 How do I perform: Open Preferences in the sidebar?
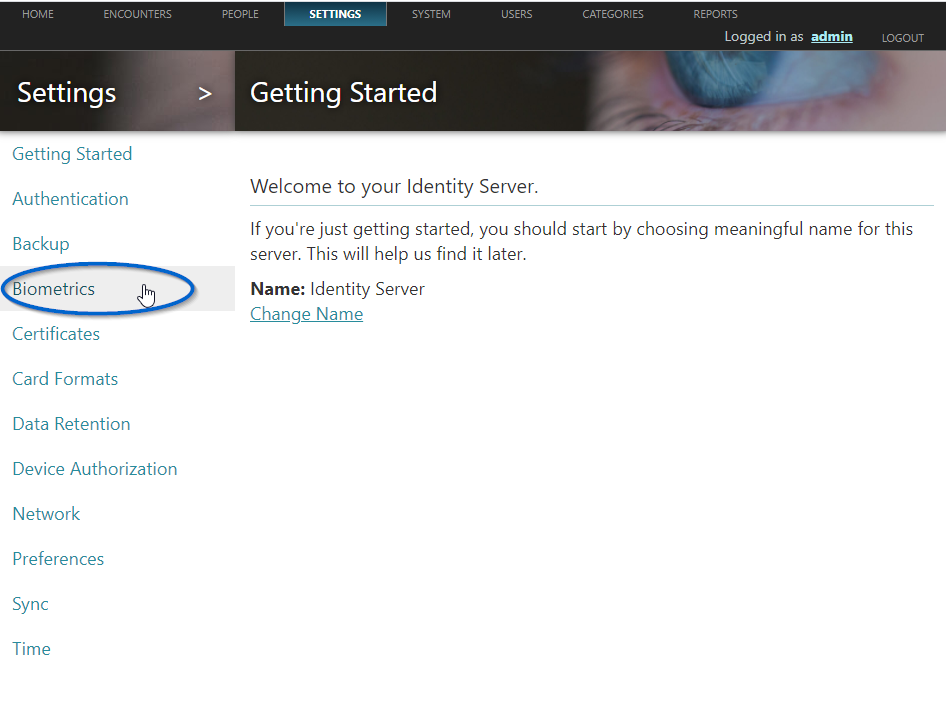click(x=58, y=559)
